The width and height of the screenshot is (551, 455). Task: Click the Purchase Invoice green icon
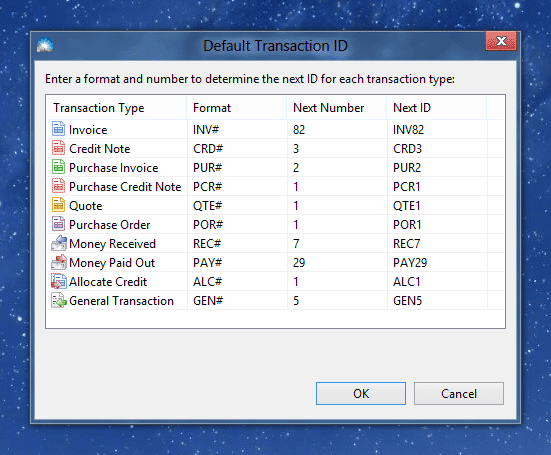[x=58, y=167]
